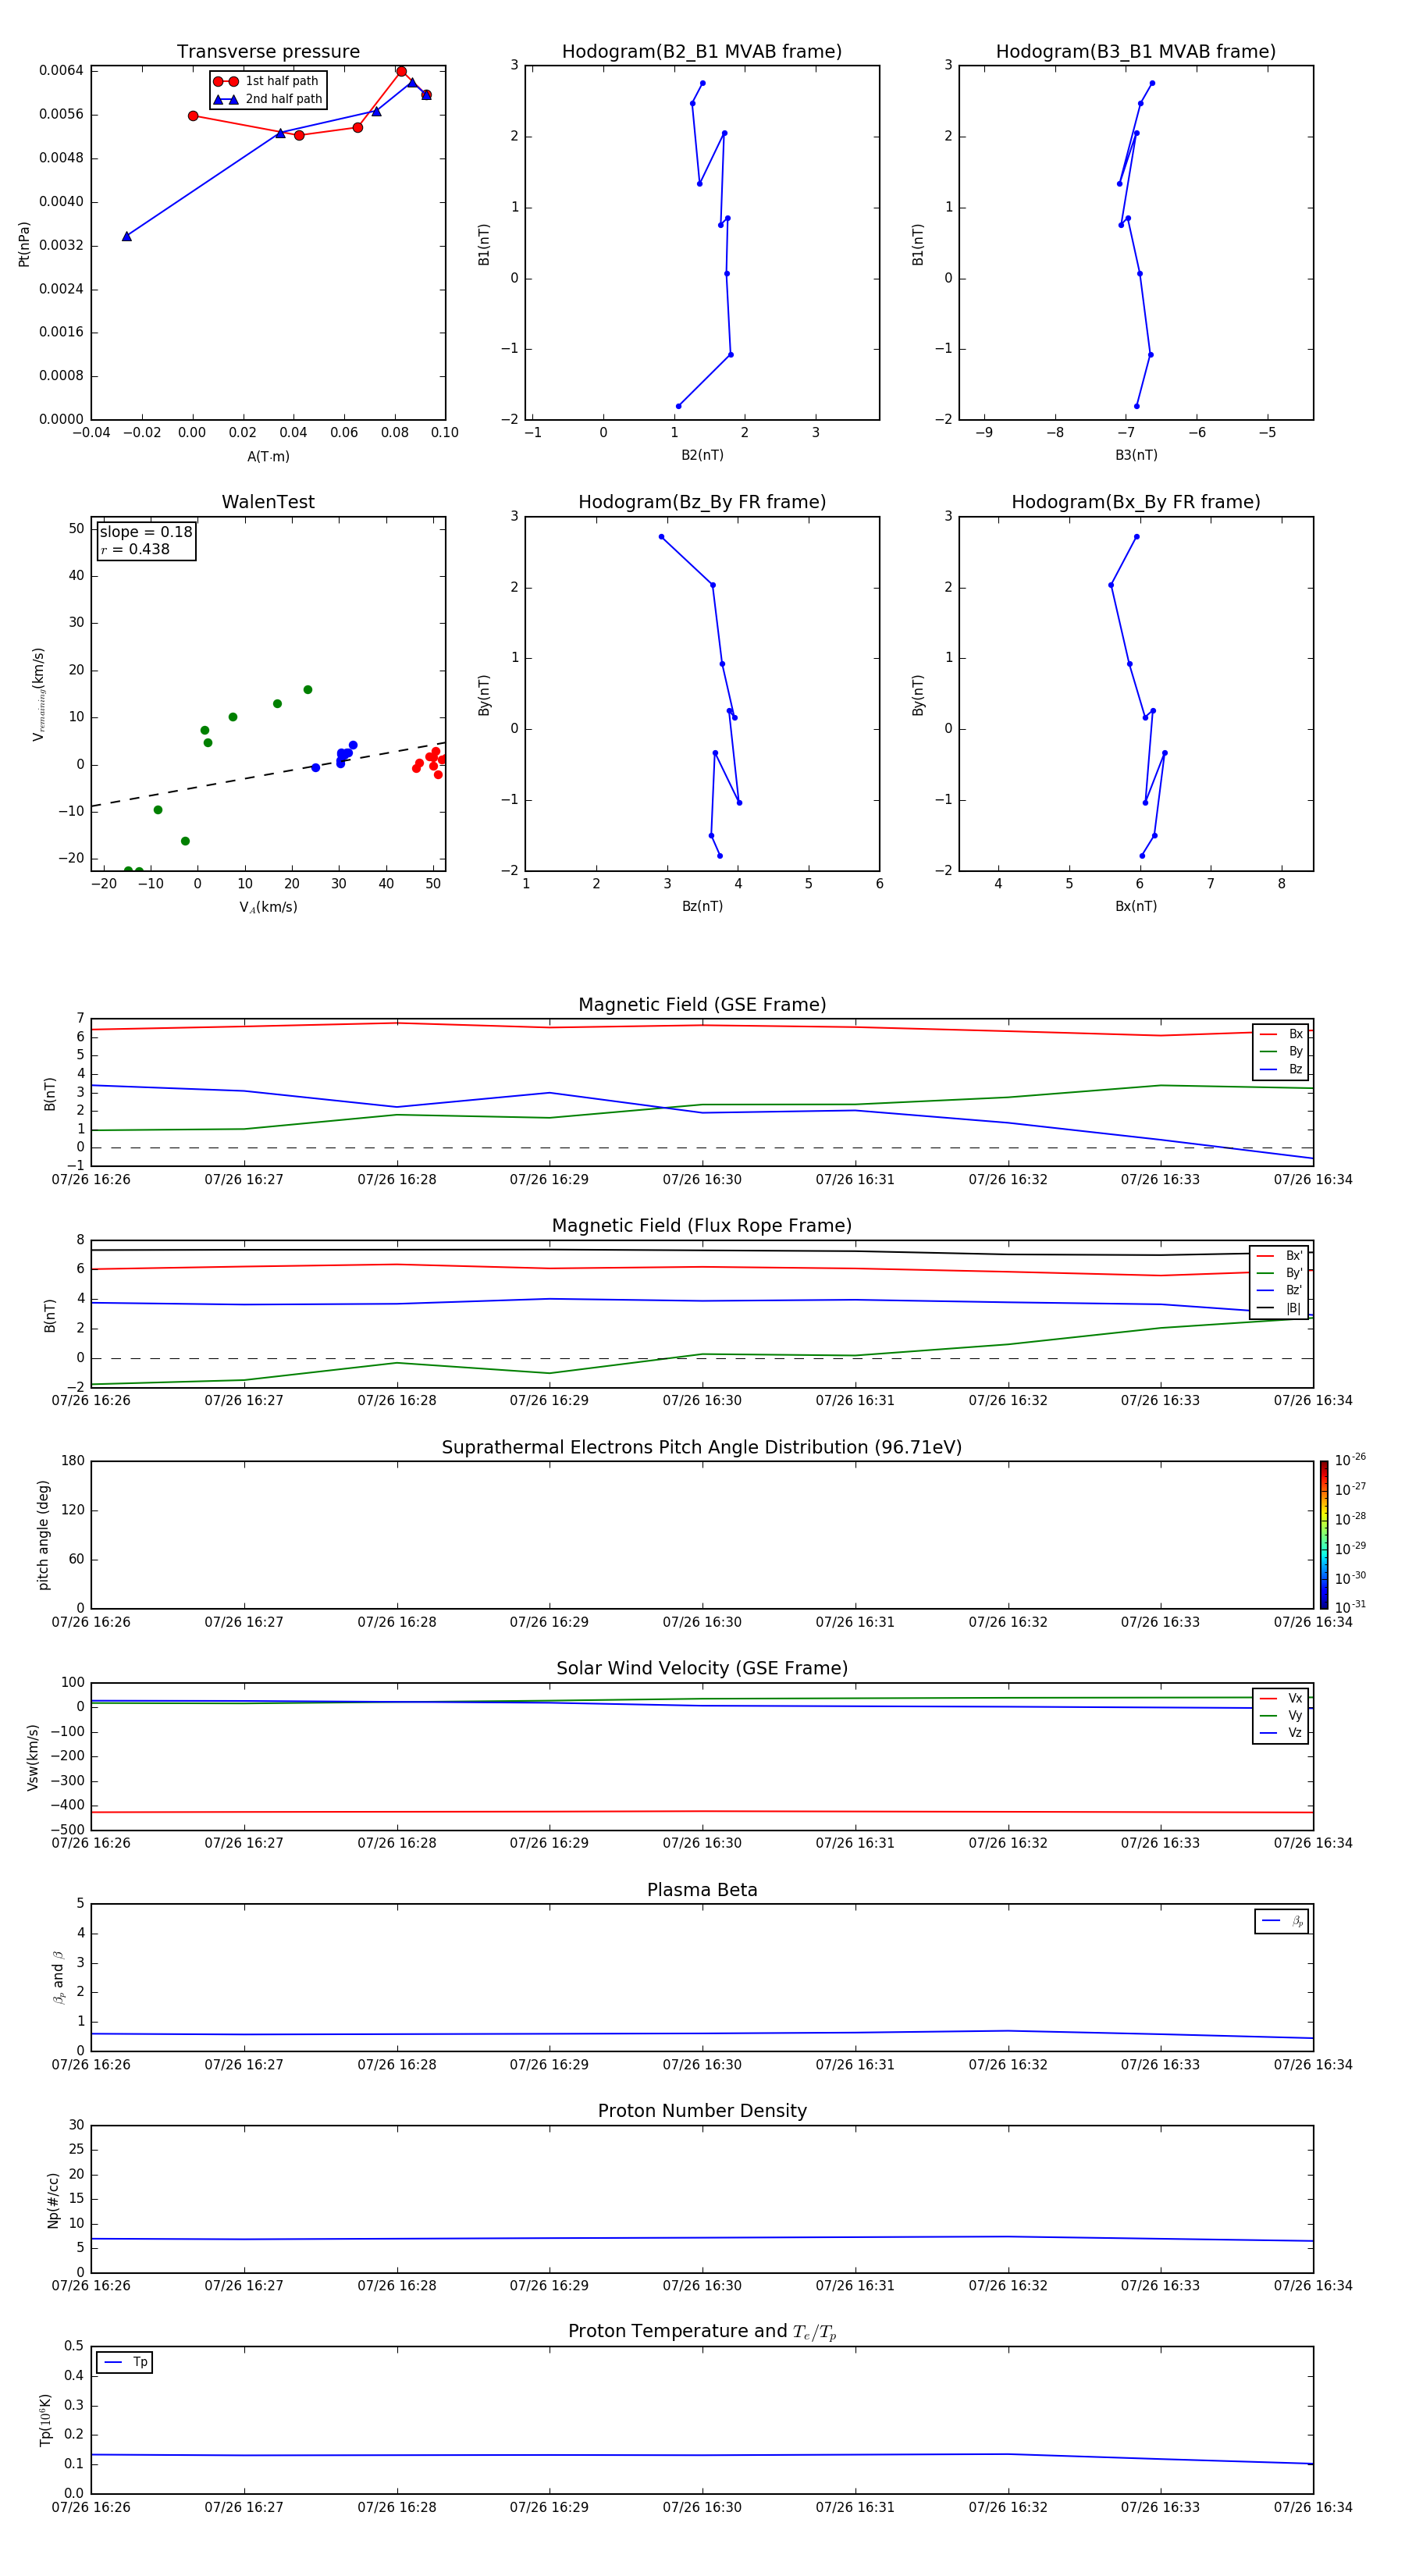Viewport: 1405px width, 2576px height.
Task: Select the "2nd half path" legend entry
Action: point(268,99)
